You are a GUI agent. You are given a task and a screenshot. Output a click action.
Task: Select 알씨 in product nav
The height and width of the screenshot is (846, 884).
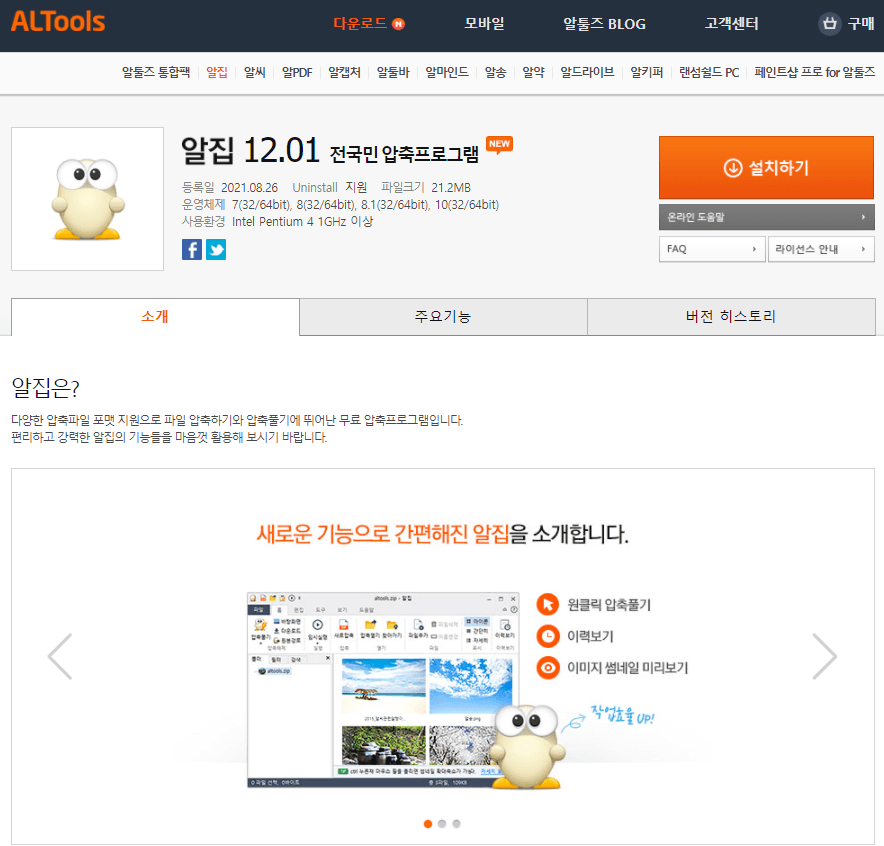tap(255, 72)
